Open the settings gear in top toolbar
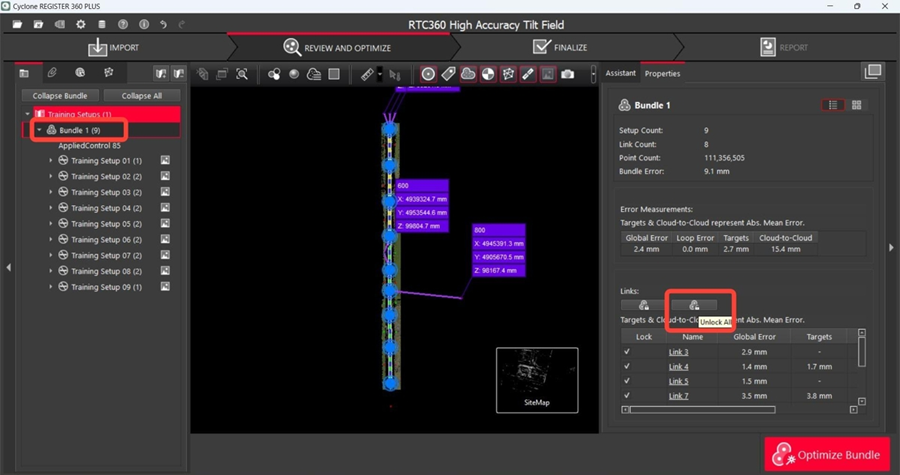The image size is (900, 475). click(x=80, y=23)
